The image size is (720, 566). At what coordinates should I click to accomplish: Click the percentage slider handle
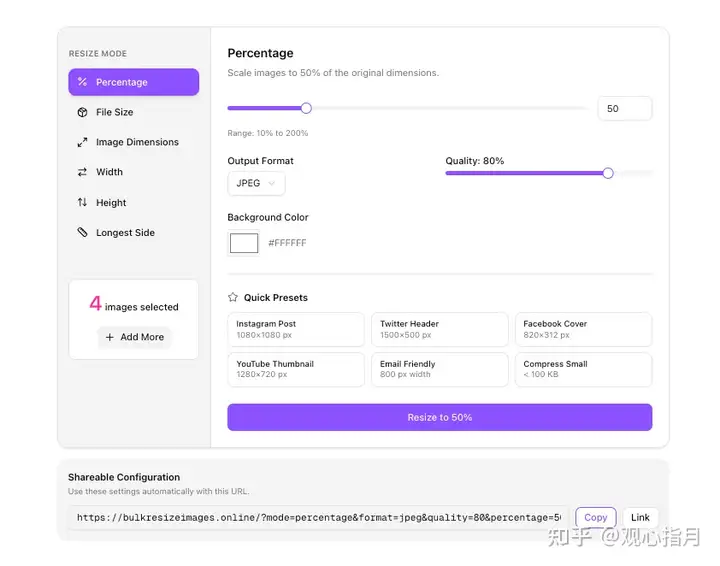306,108
